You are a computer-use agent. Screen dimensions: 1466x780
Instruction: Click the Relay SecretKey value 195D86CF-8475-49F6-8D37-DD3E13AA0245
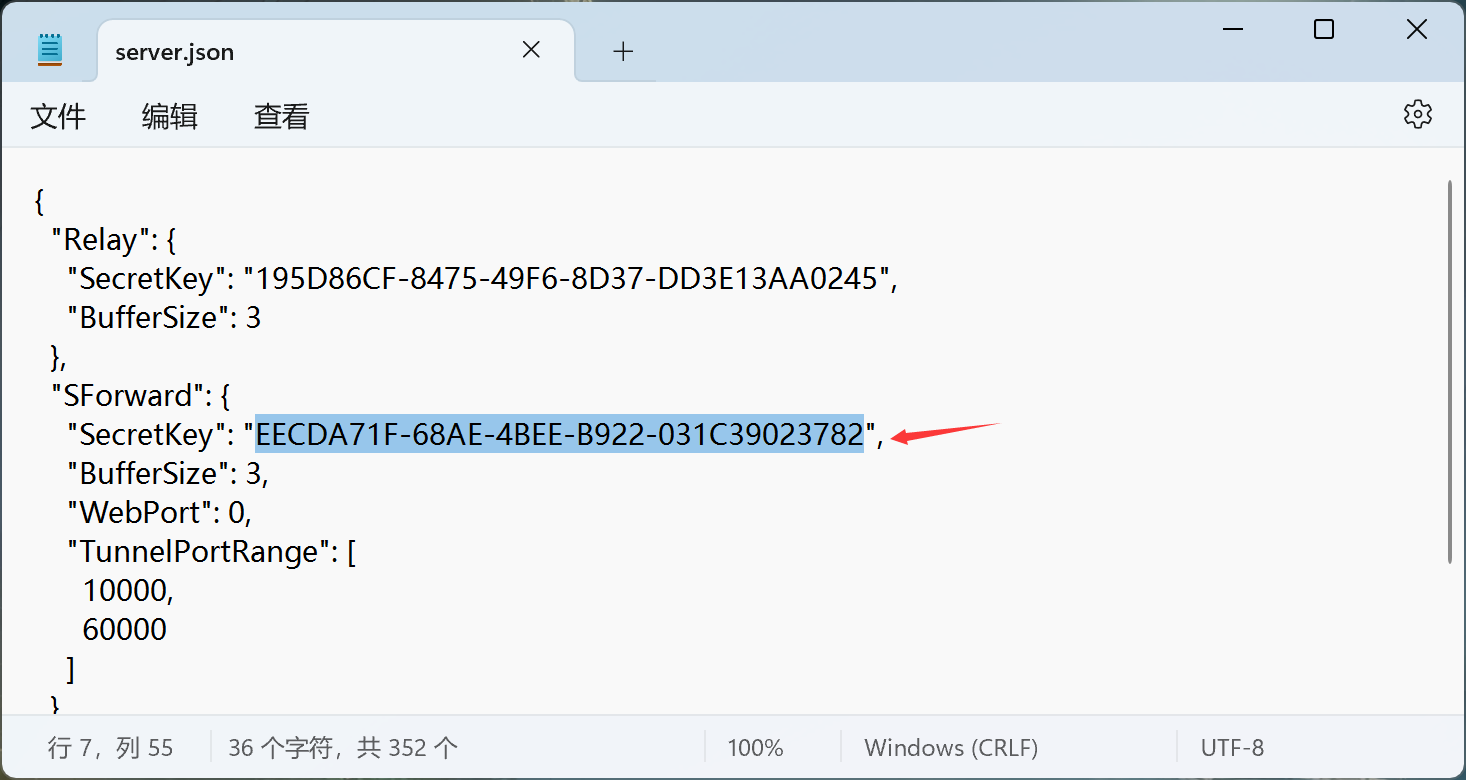566,279
